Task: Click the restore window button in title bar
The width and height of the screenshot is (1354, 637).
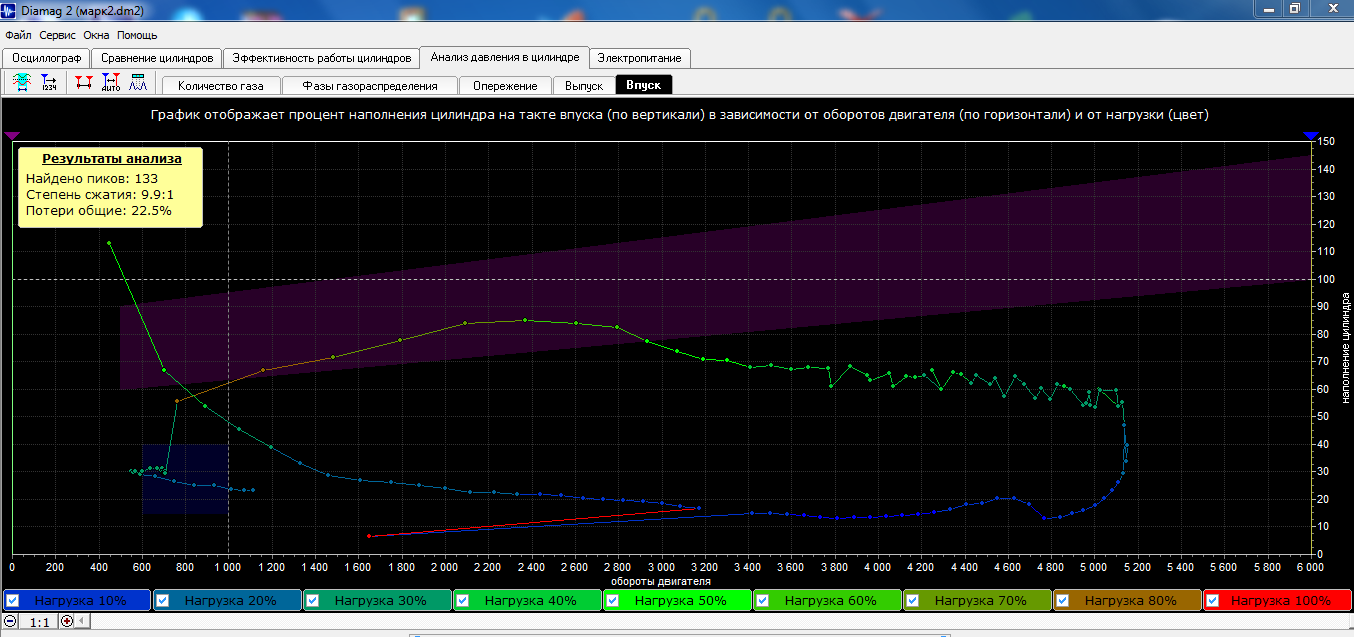Action: pos(1294,8)
